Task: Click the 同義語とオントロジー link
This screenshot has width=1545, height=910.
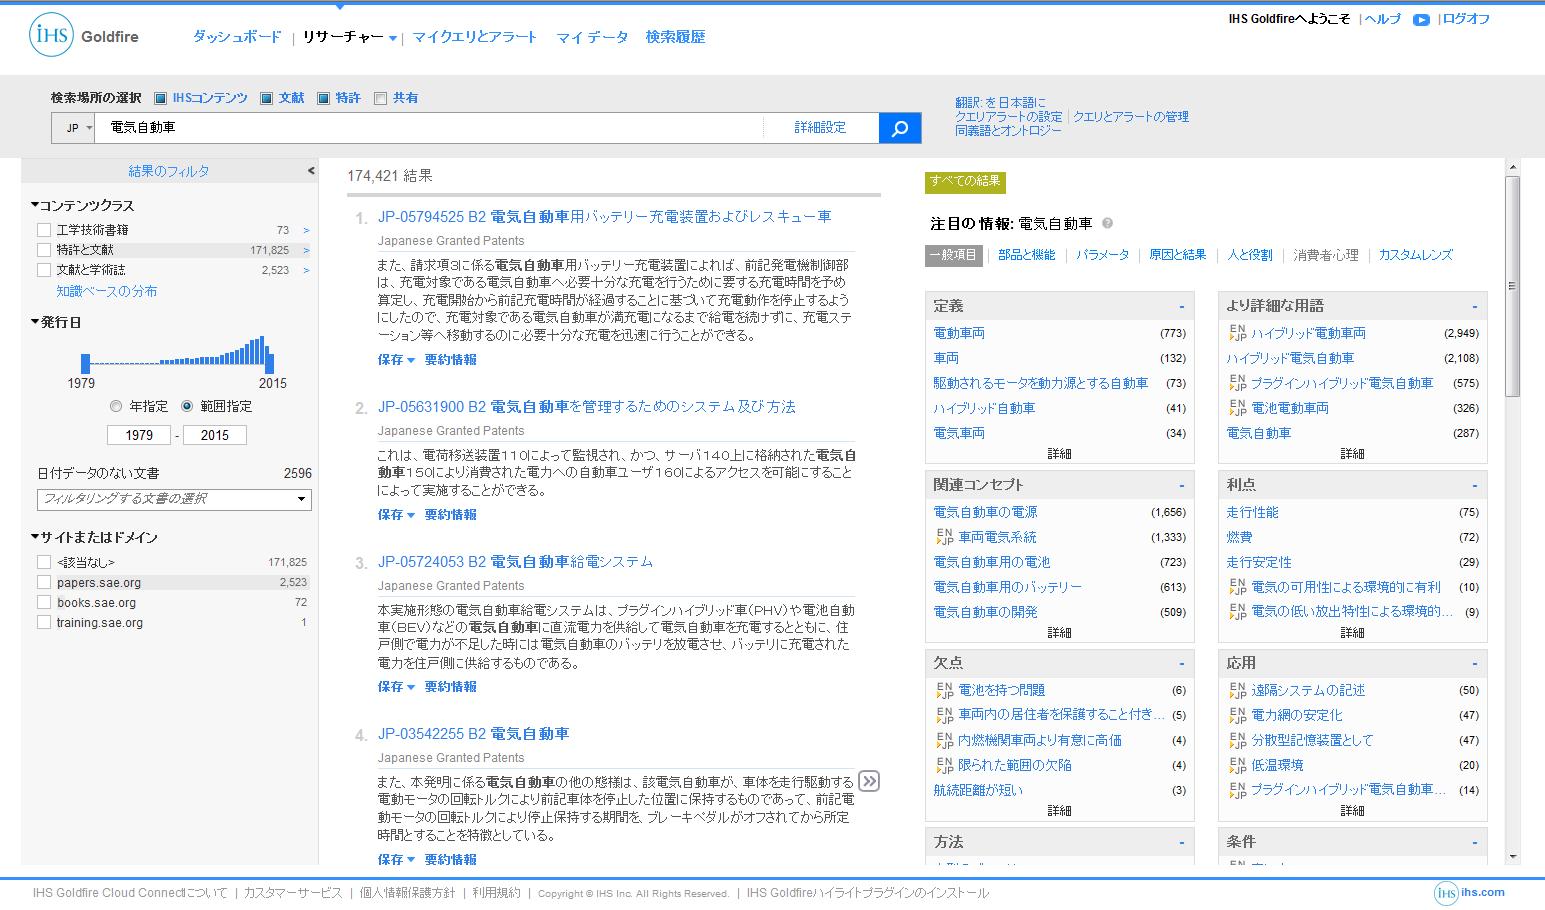Action: [x=1008, y=131]
